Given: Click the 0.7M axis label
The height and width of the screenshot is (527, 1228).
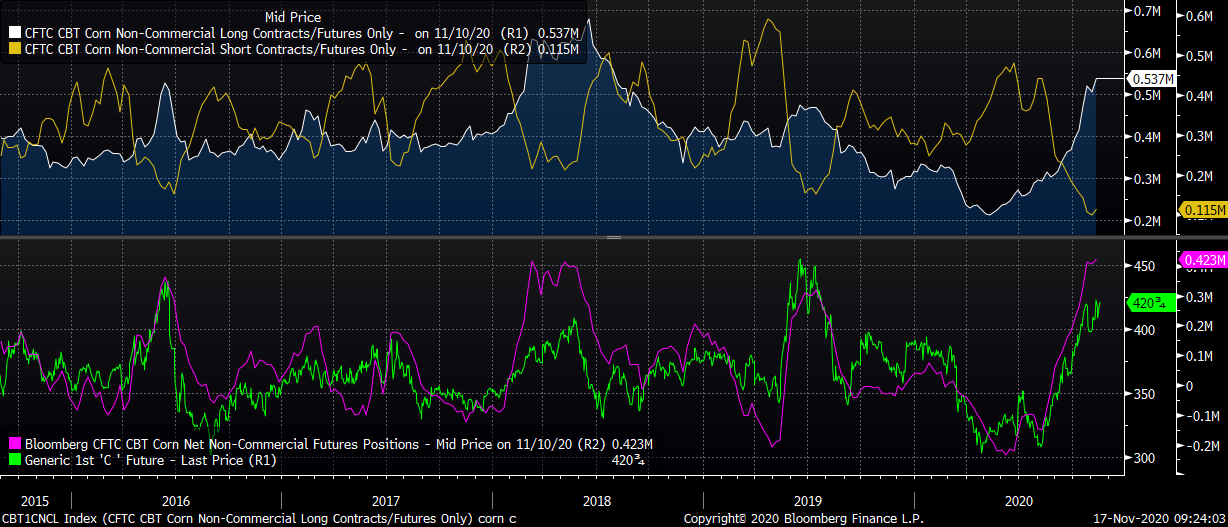Looking at the screenshot, I should click(1146, 11).
